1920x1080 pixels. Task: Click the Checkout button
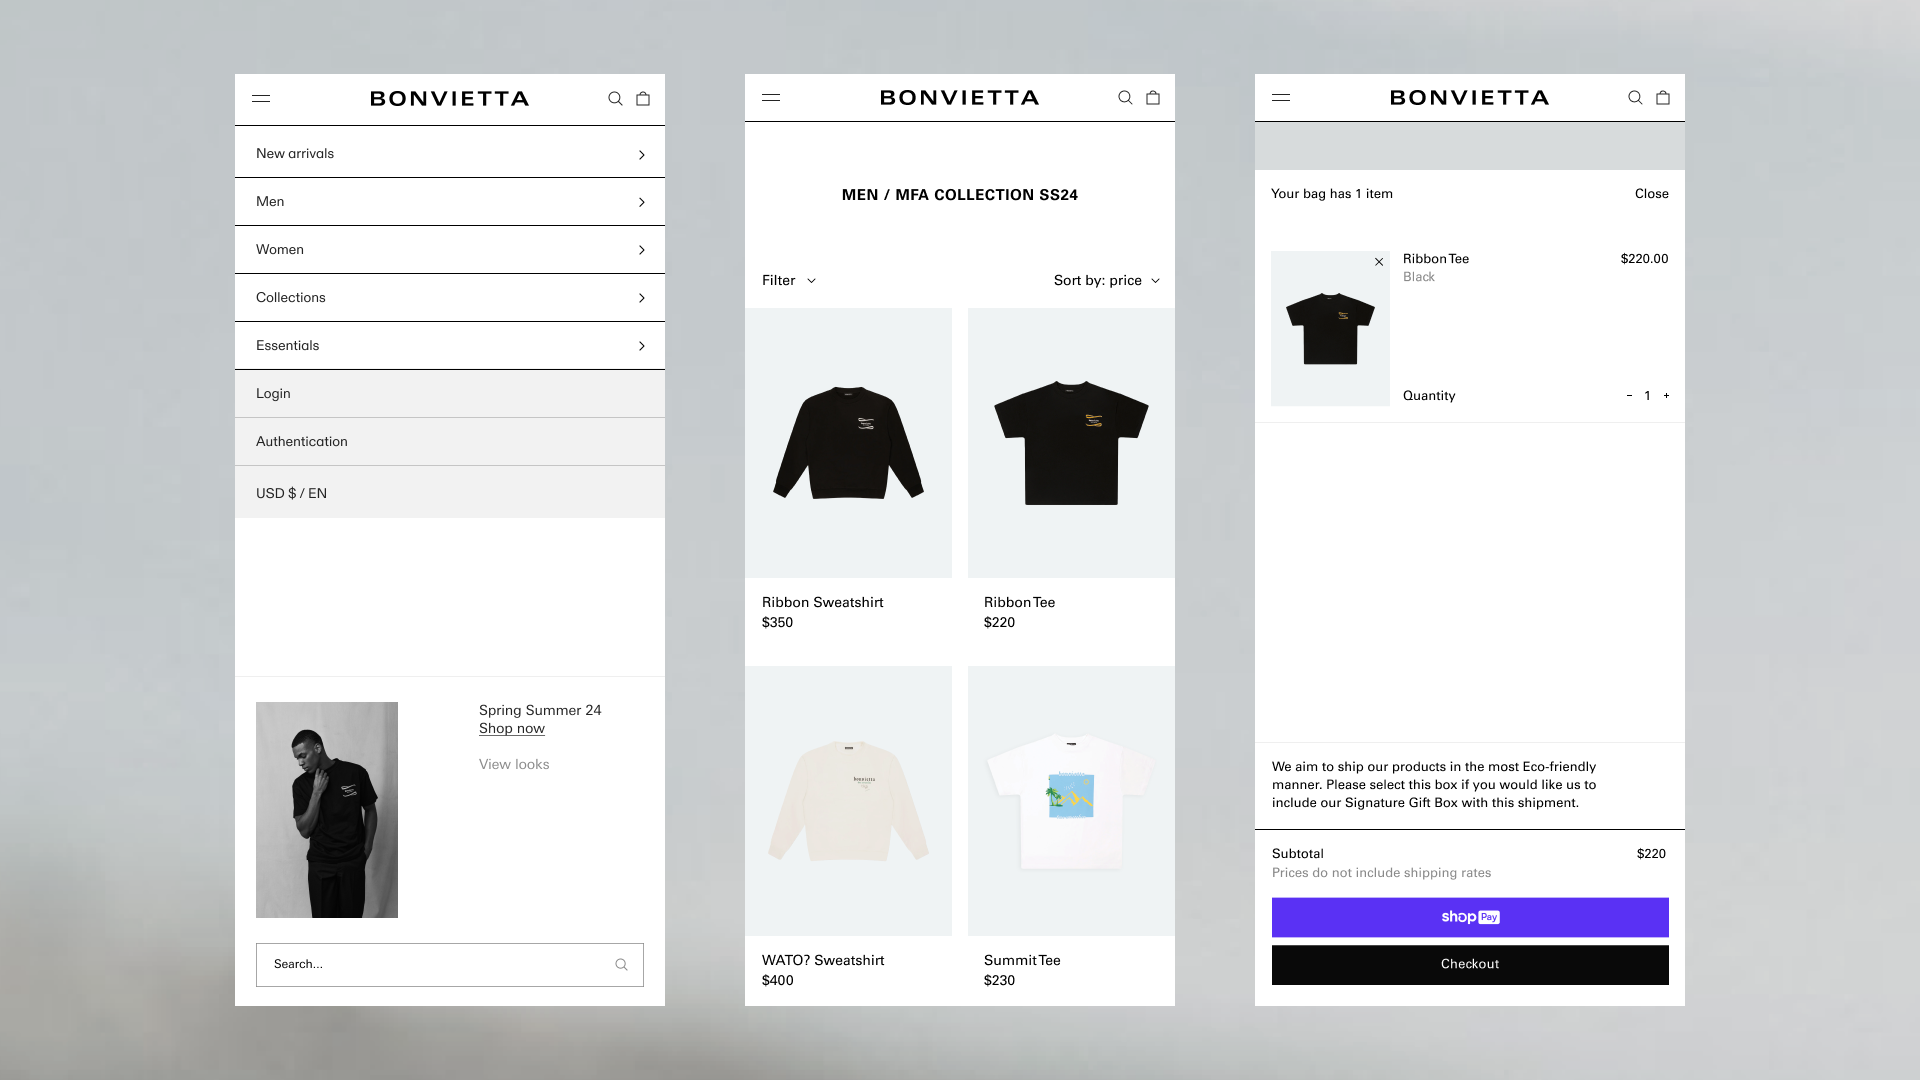point(1470,965)
